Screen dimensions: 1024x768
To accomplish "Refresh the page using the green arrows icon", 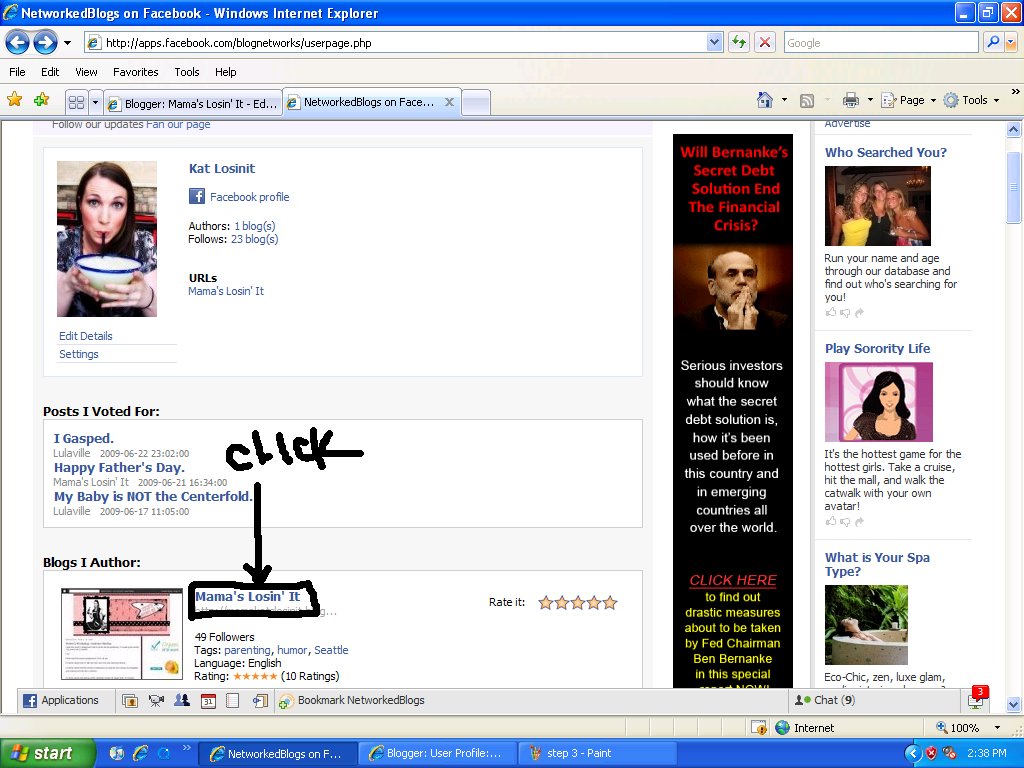I will click(739, 42).
